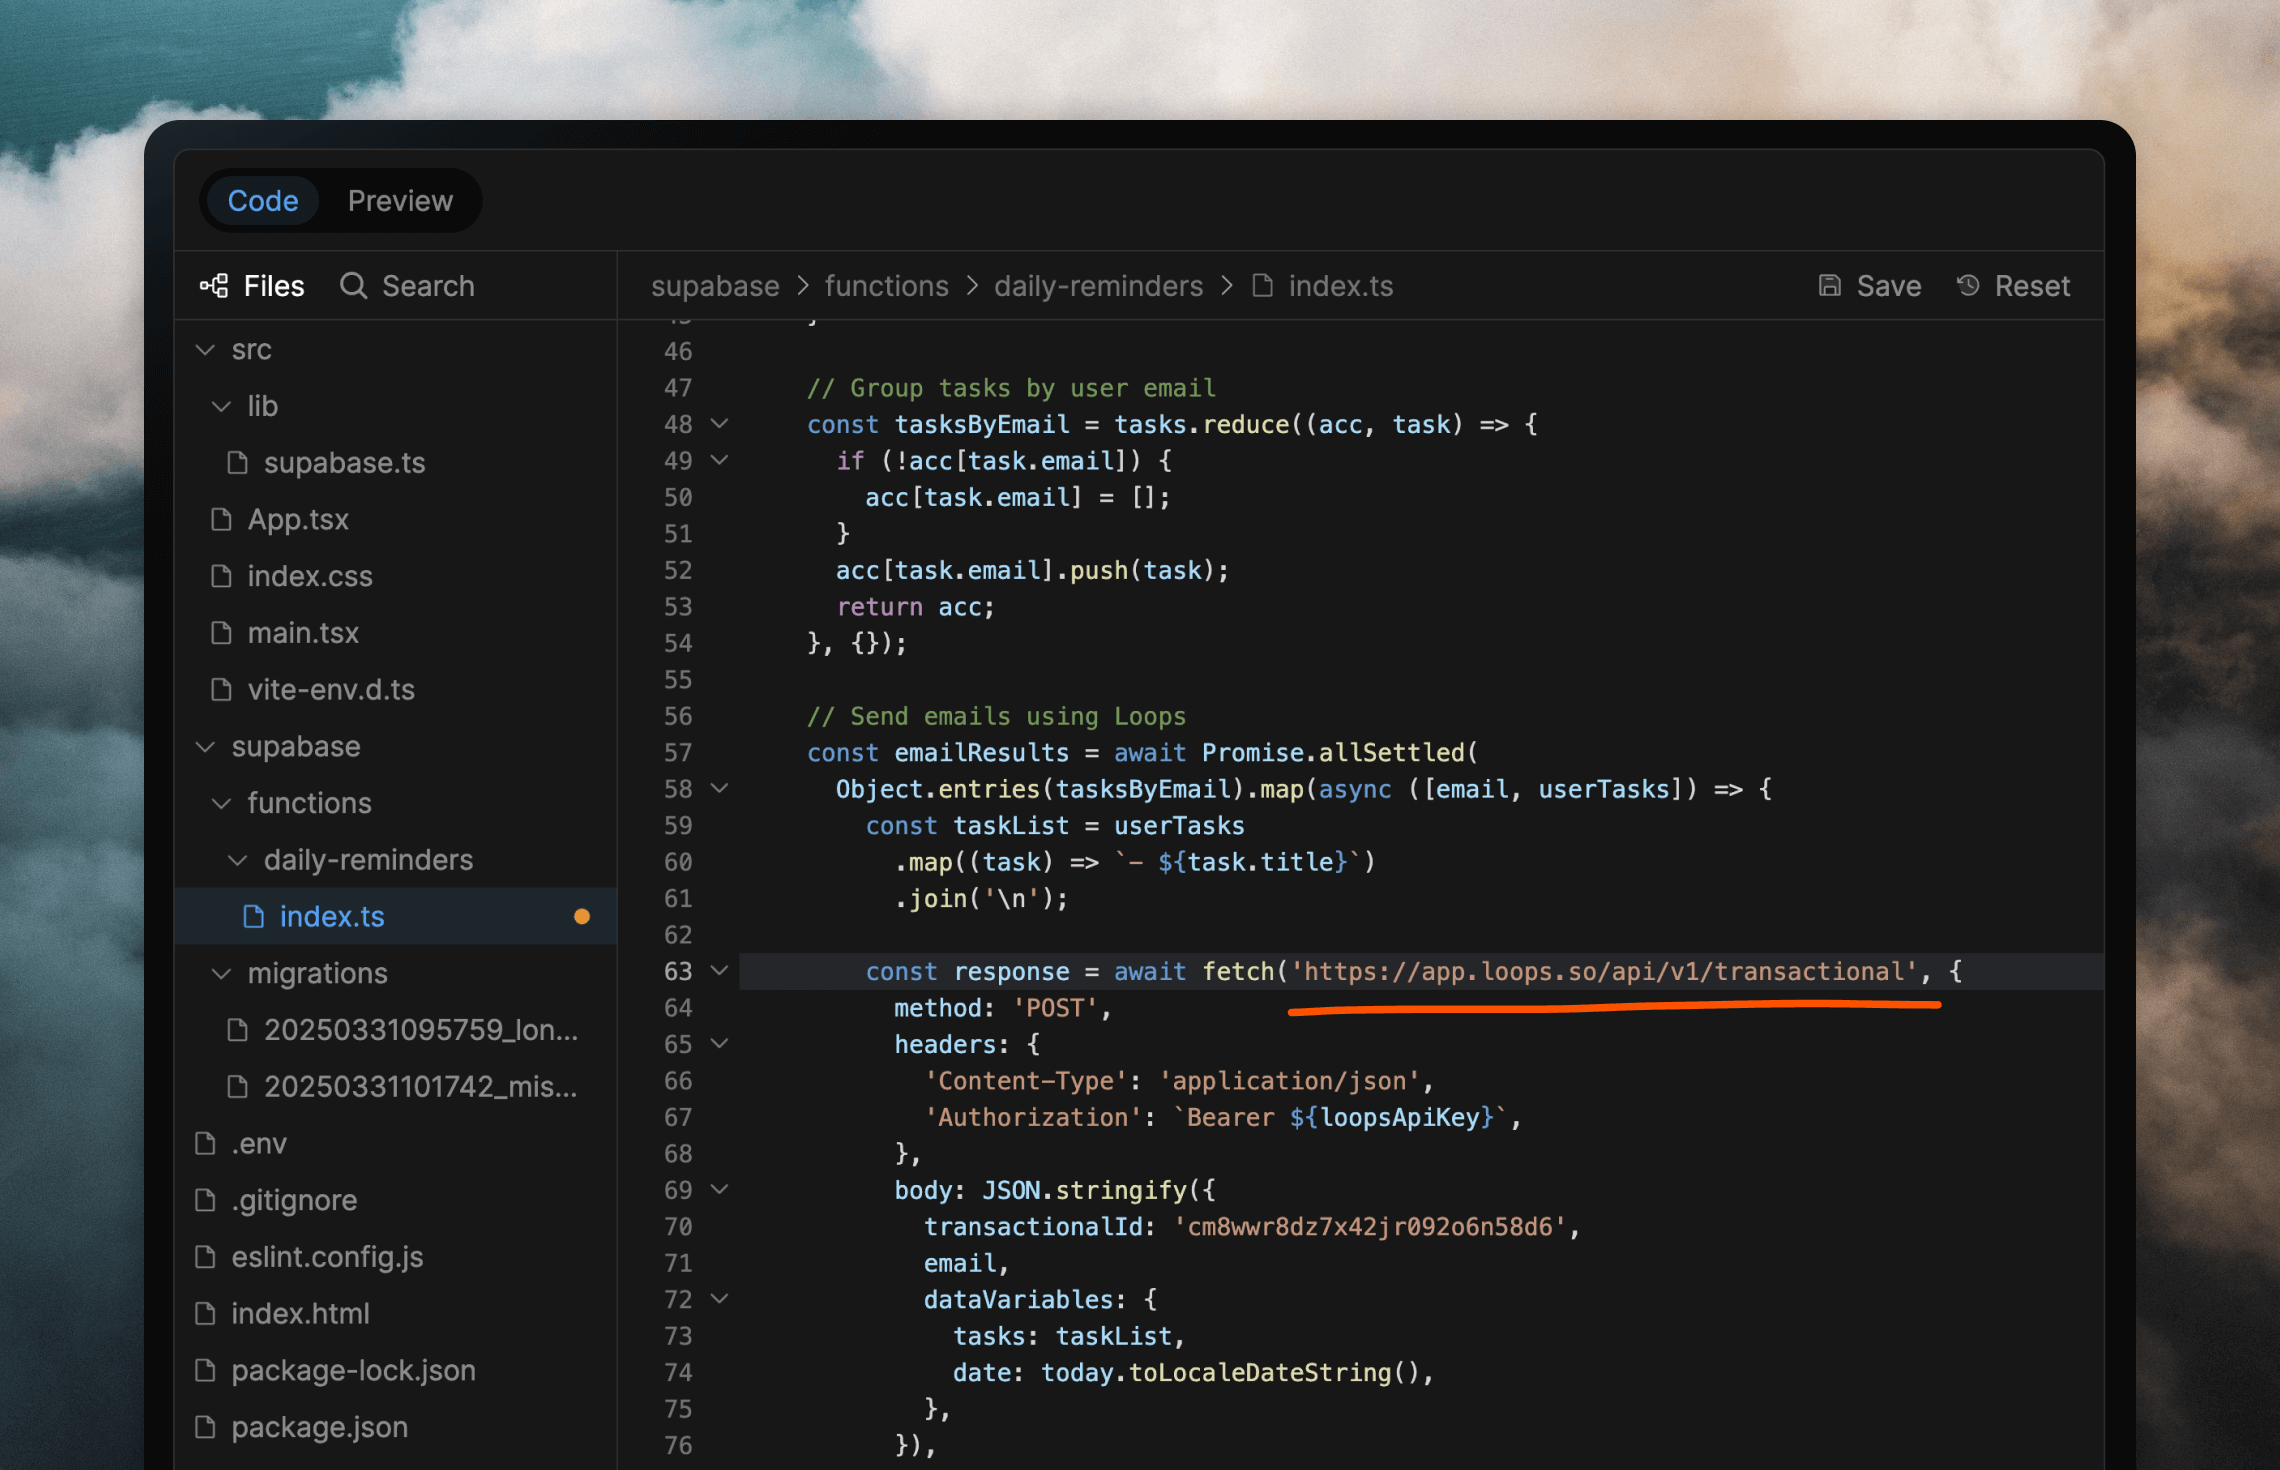Click the Loops API URL string
Screen dimensions: 2280x1470
point(1604,971)
